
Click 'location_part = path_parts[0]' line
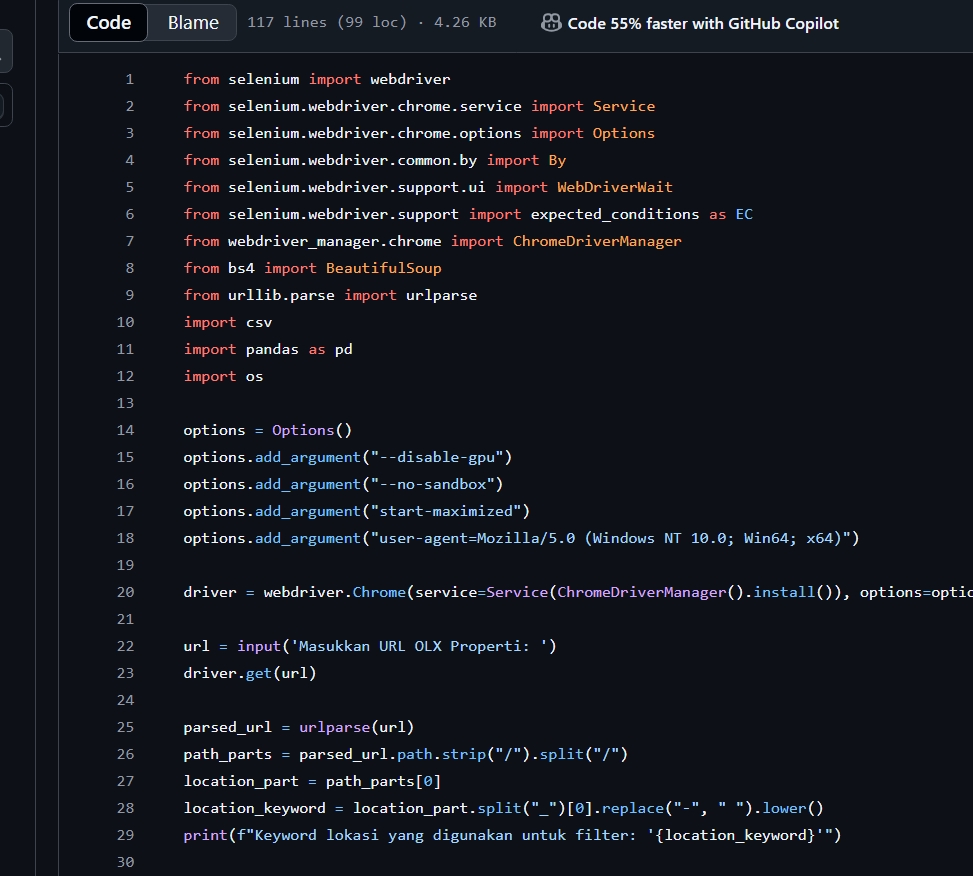[312, 781]
